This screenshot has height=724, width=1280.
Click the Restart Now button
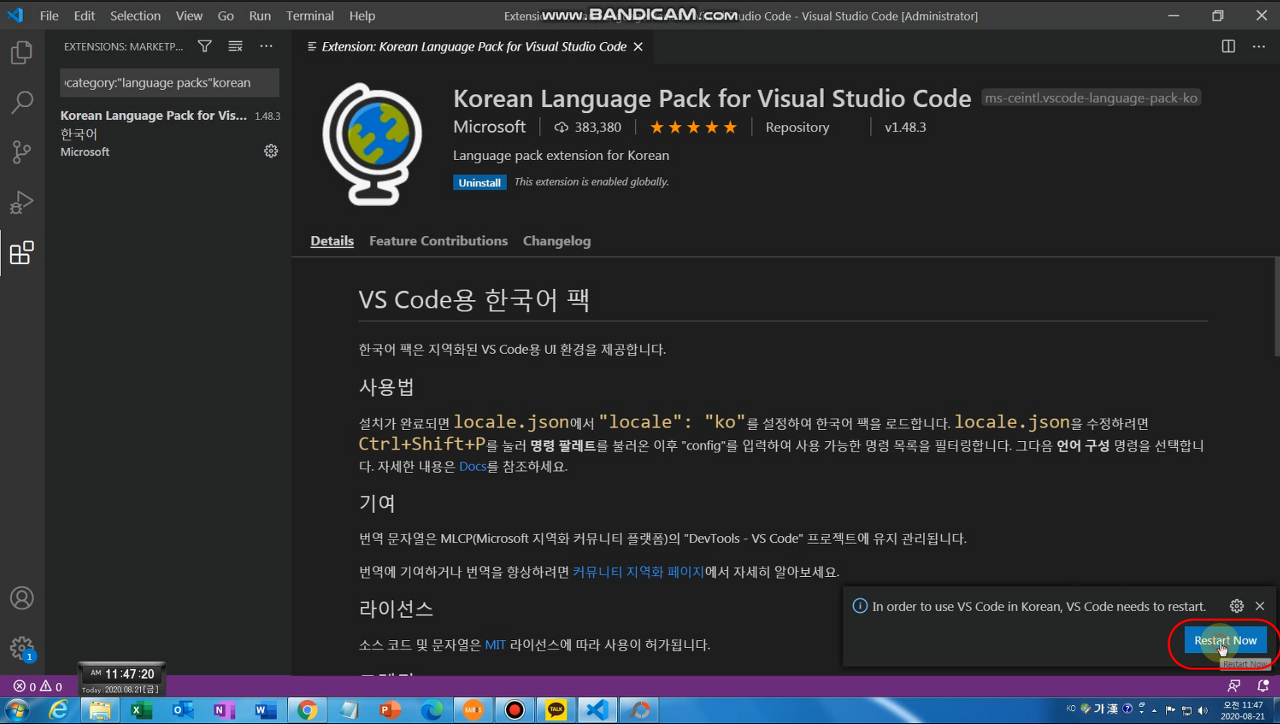[1225, 640]
